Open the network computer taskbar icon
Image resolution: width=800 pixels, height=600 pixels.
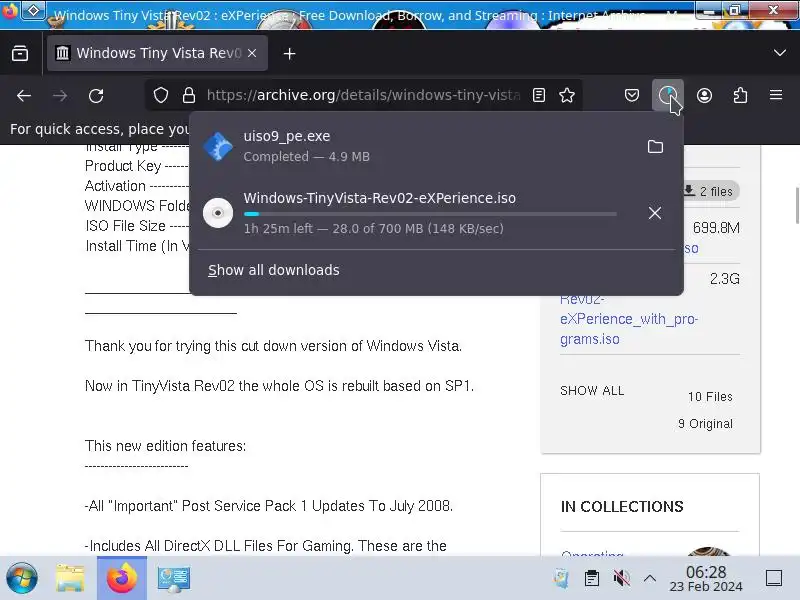(x=174, y=579)
